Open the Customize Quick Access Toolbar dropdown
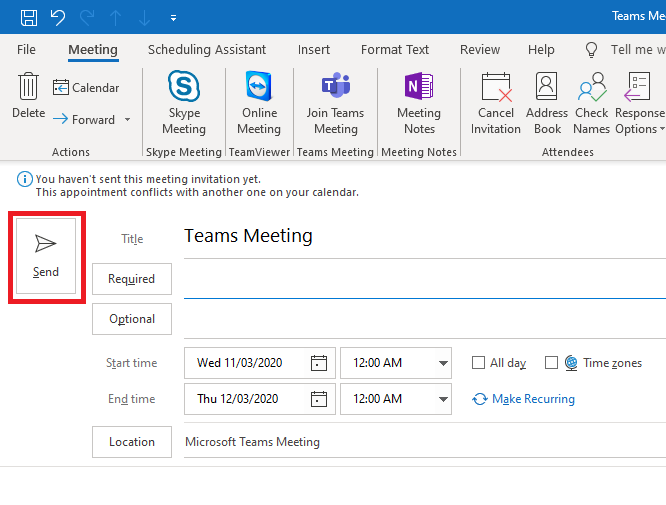This screenshot has height=505, width=666. [x=173, y=18]
